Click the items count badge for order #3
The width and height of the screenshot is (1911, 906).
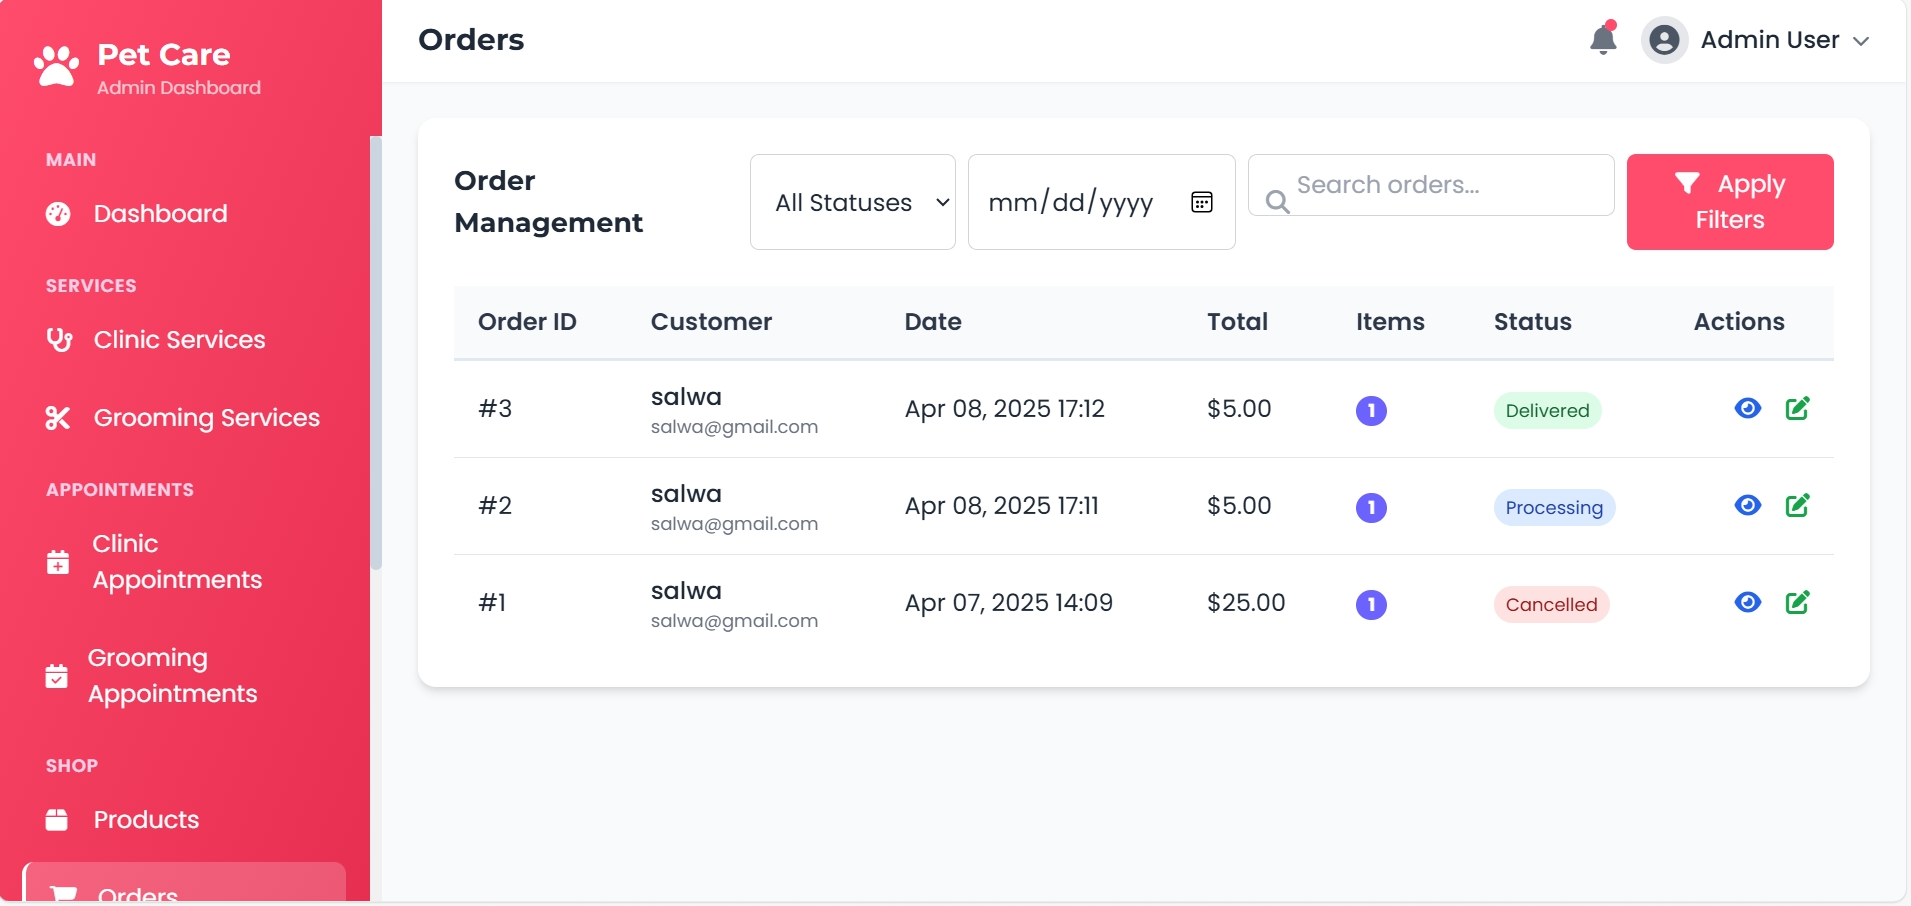click(1371, 410)
